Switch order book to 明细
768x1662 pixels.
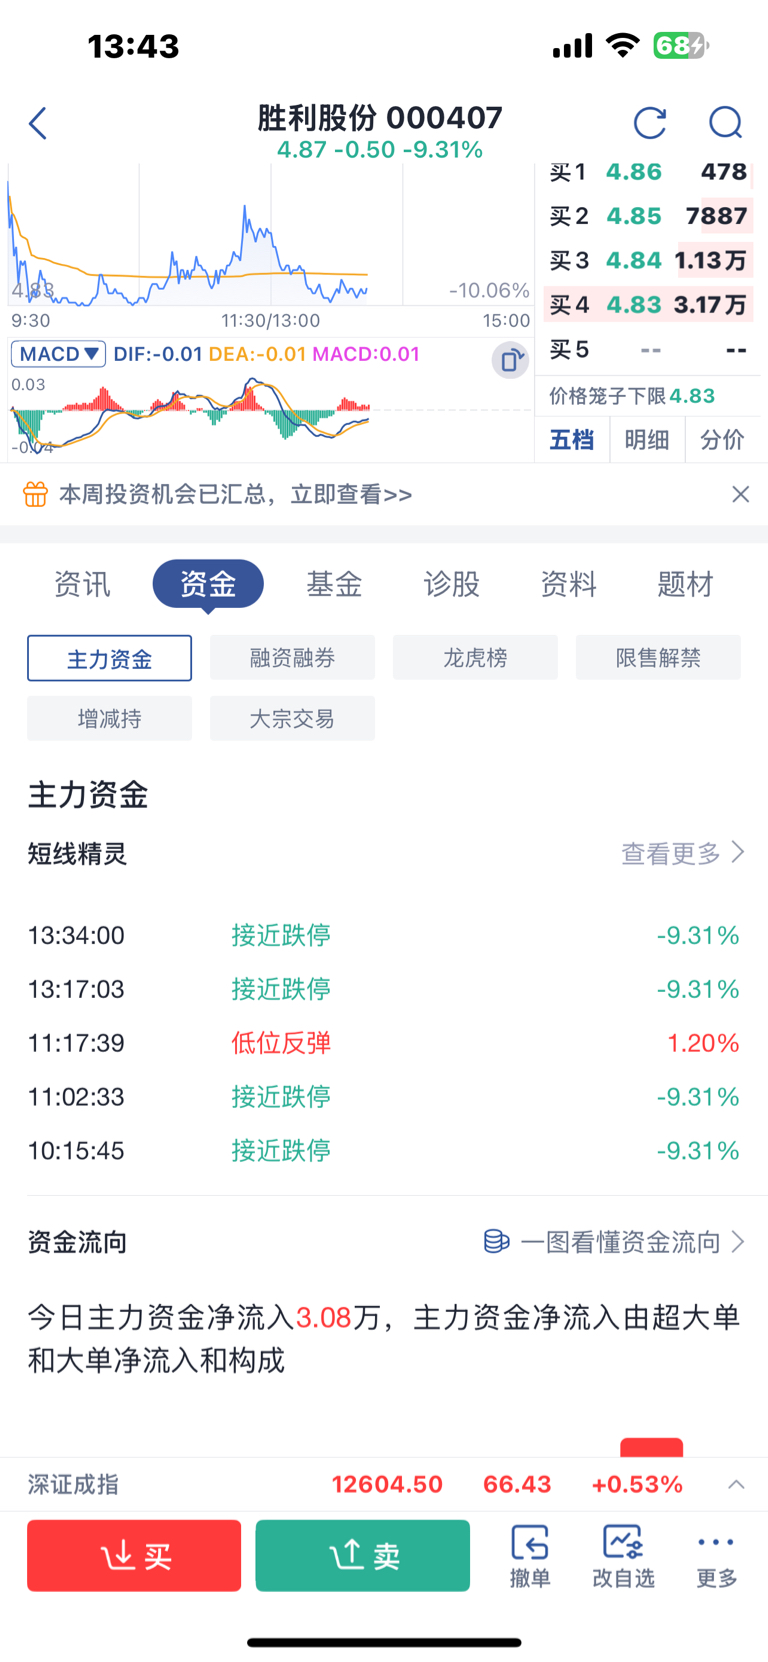coord(647,440)
